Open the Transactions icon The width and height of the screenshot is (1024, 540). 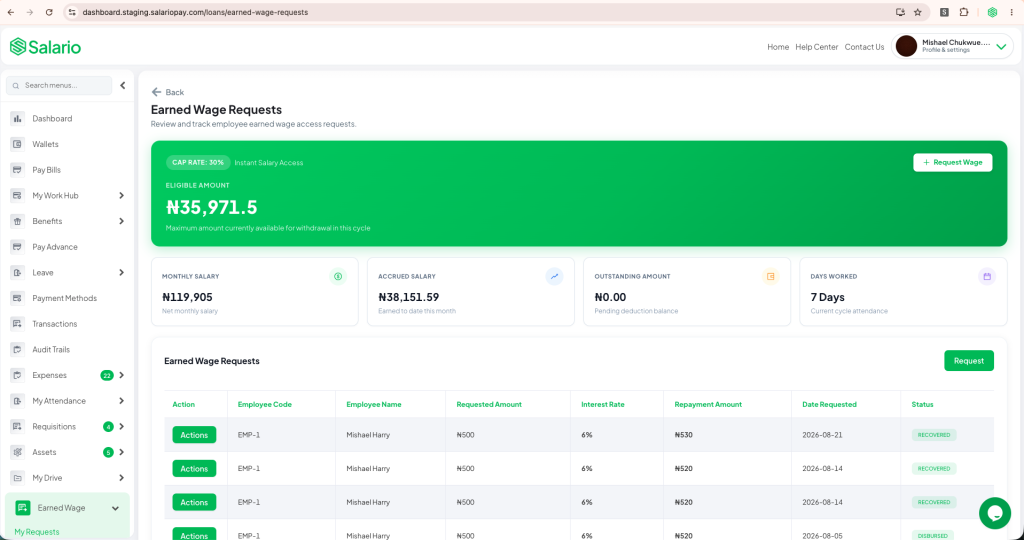click(18, 324)
